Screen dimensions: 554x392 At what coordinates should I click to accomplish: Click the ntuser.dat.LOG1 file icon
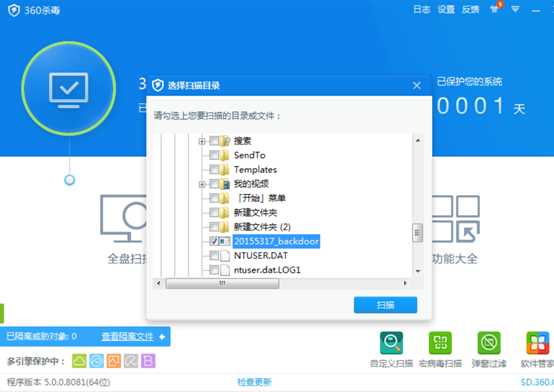pos(225,270)
